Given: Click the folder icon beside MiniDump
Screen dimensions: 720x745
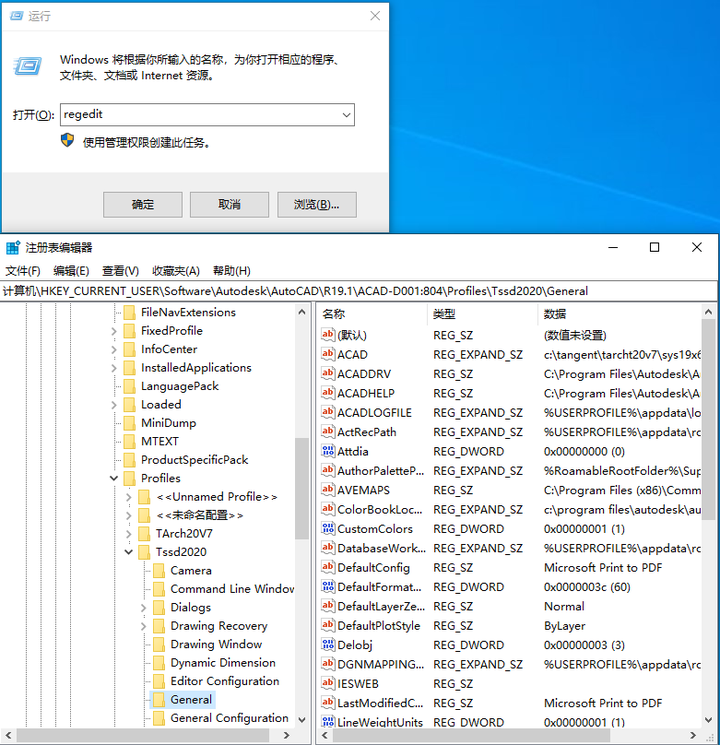Looking at the screenshot, I should click(129, 423).
